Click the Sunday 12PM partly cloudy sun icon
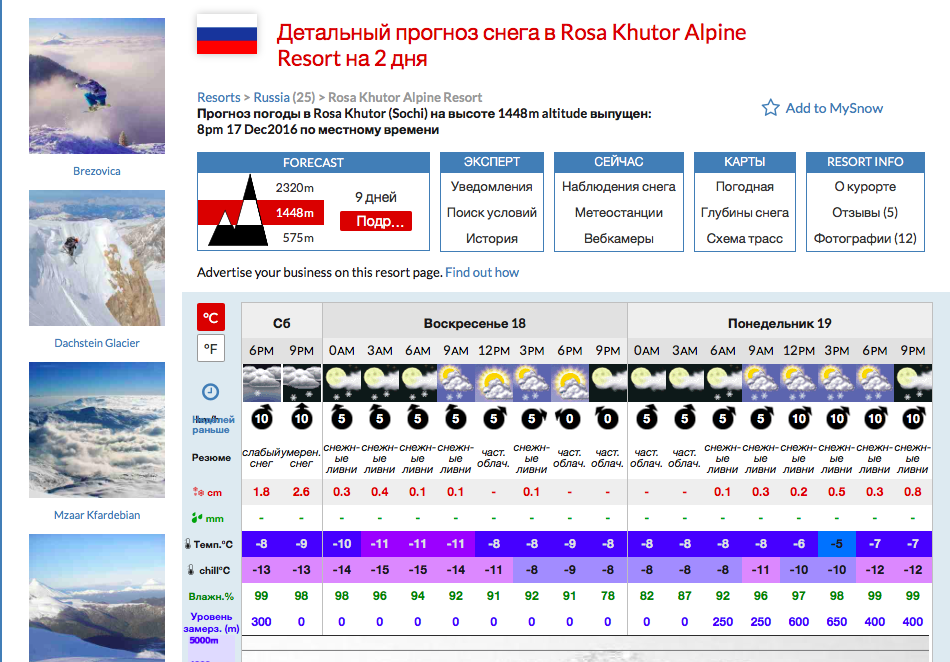The image size is (950, 662). click(494, 383)
